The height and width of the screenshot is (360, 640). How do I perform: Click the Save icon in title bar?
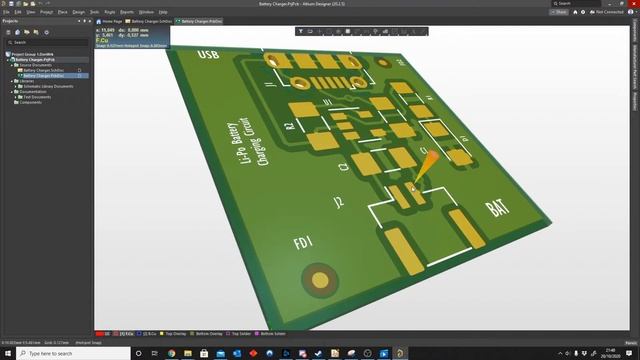point(11,4)
